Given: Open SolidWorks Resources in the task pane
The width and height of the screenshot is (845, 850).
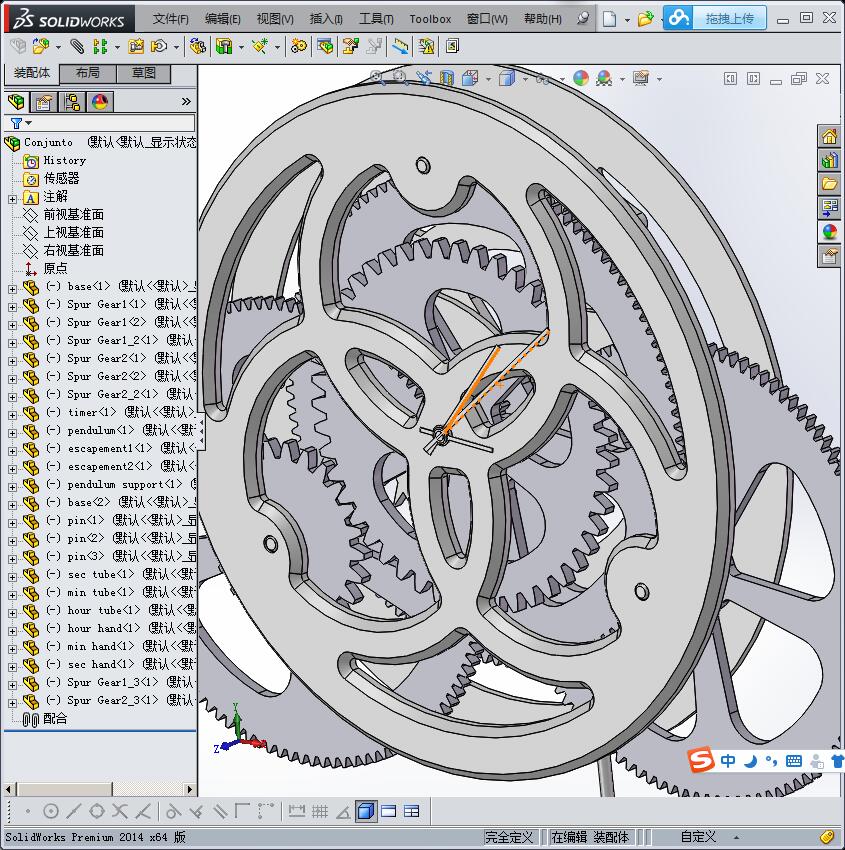Looking at the screenshot, I should pyautogui.click(x=829, y=137).
